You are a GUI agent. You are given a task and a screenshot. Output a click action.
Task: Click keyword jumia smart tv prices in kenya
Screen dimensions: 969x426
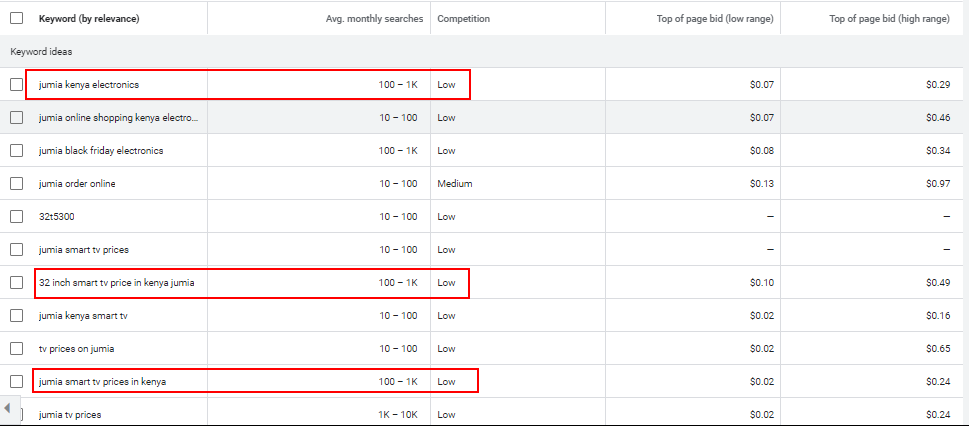pos(103,381)
